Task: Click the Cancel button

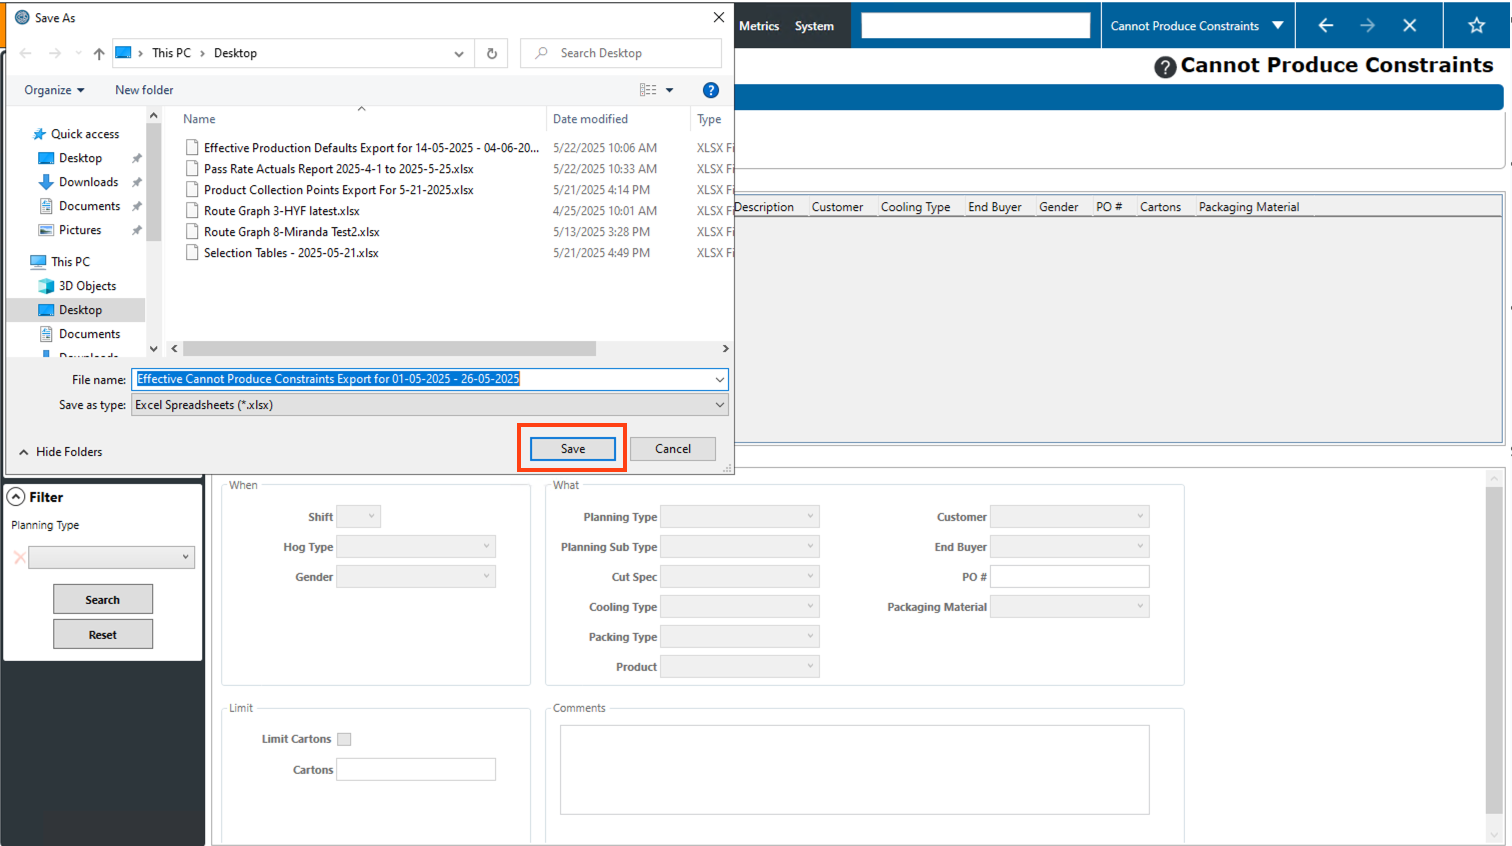Action: [672, 449]
